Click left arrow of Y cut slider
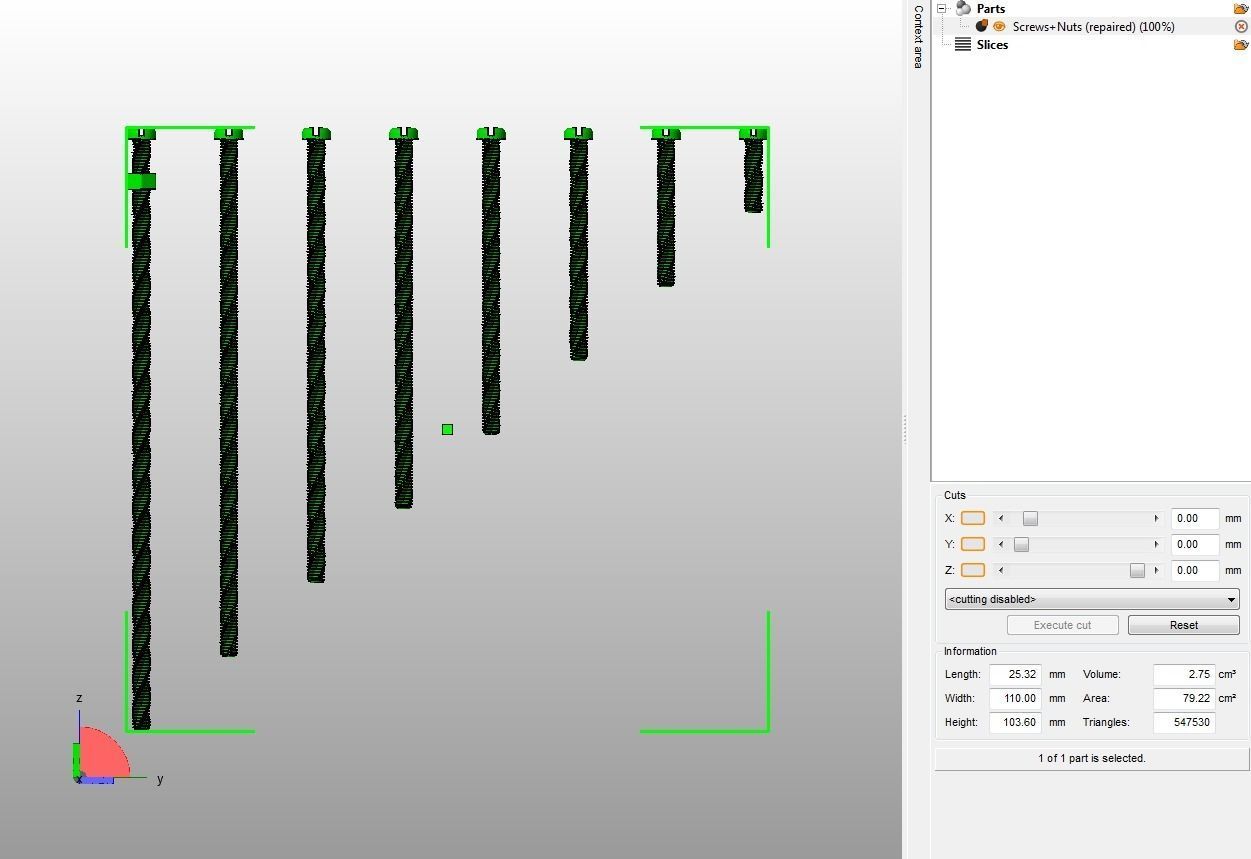This screenshot has height=859, width=1251. pyautogui.click(x=1001, y=544)
